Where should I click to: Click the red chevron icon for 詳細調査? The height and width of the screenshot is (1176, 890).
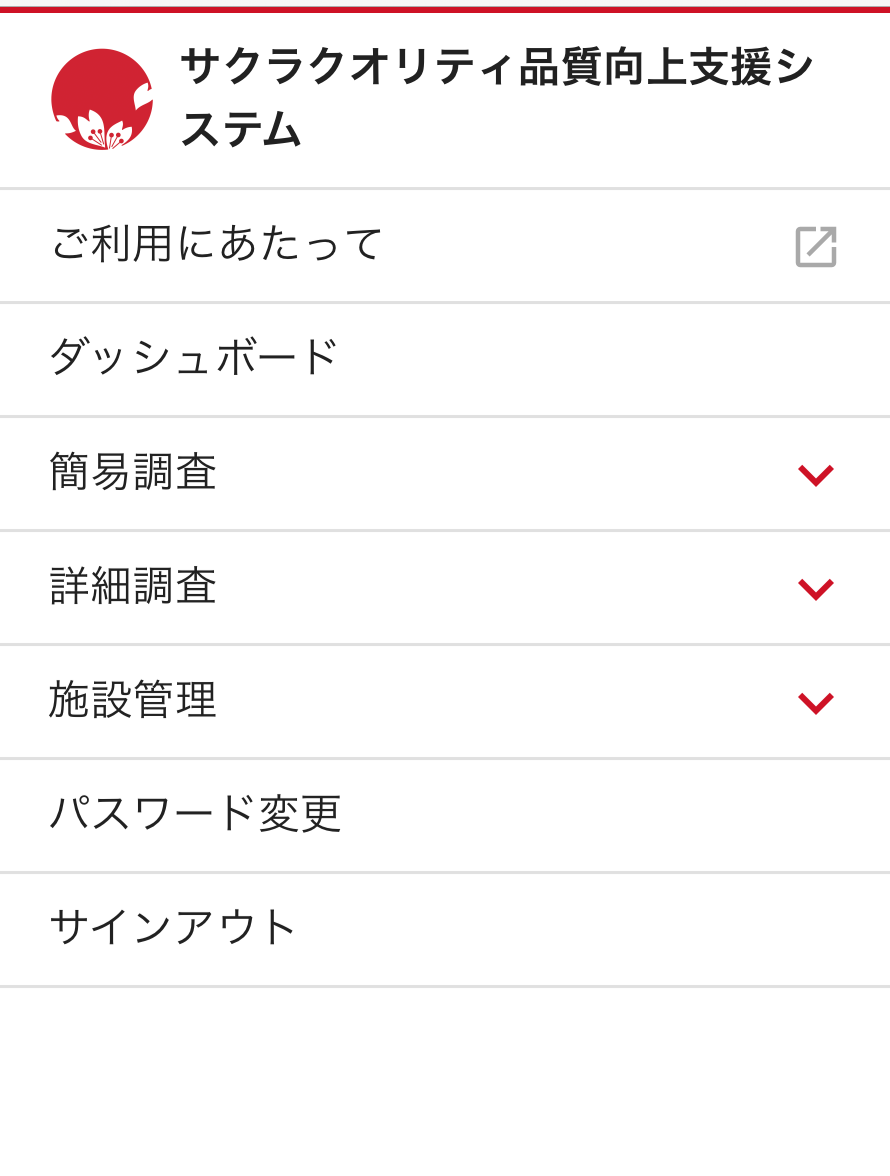pyautogui.click(x=815, y=589)
